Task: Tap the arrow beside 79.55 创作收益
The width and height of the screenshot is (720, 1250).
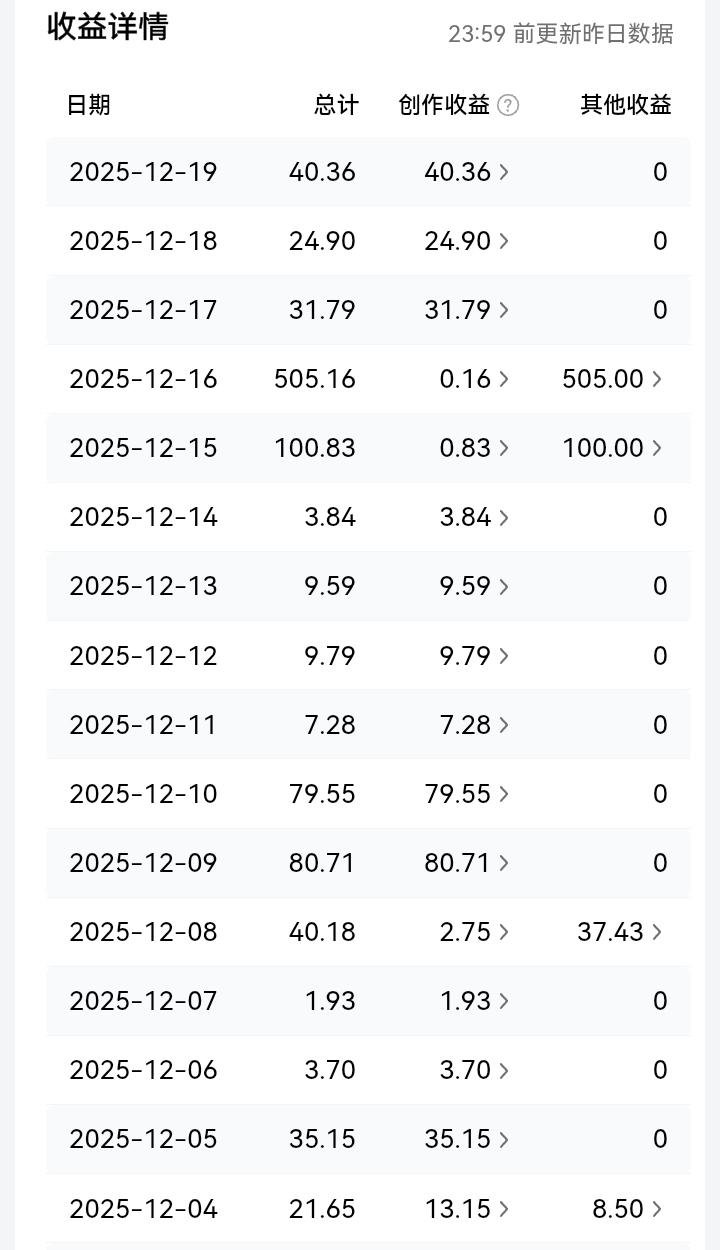Action: pos(504,794)
